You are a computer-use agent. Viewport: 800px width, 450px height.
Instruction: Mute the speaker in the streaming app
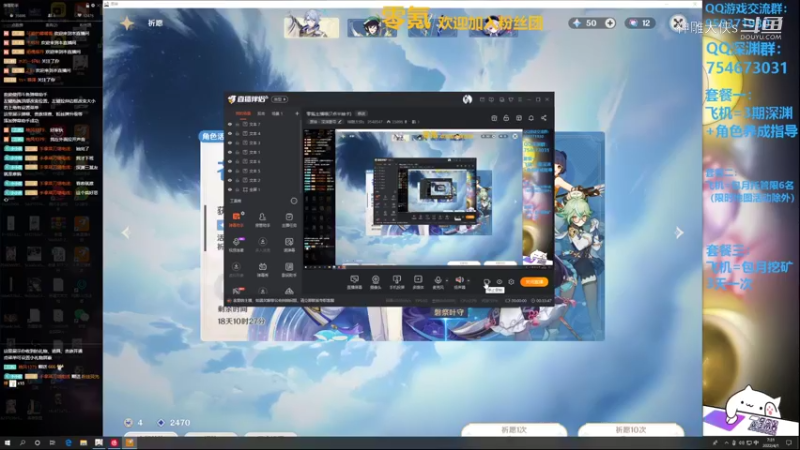(459, 282)
